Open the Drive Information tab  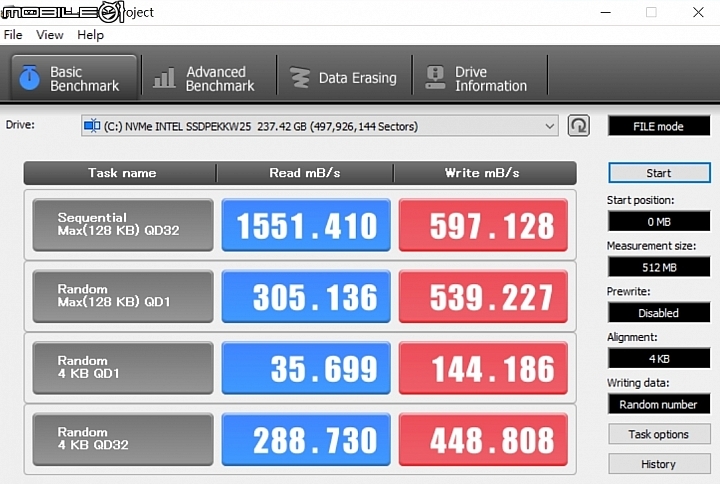click(x=480, y=78)
